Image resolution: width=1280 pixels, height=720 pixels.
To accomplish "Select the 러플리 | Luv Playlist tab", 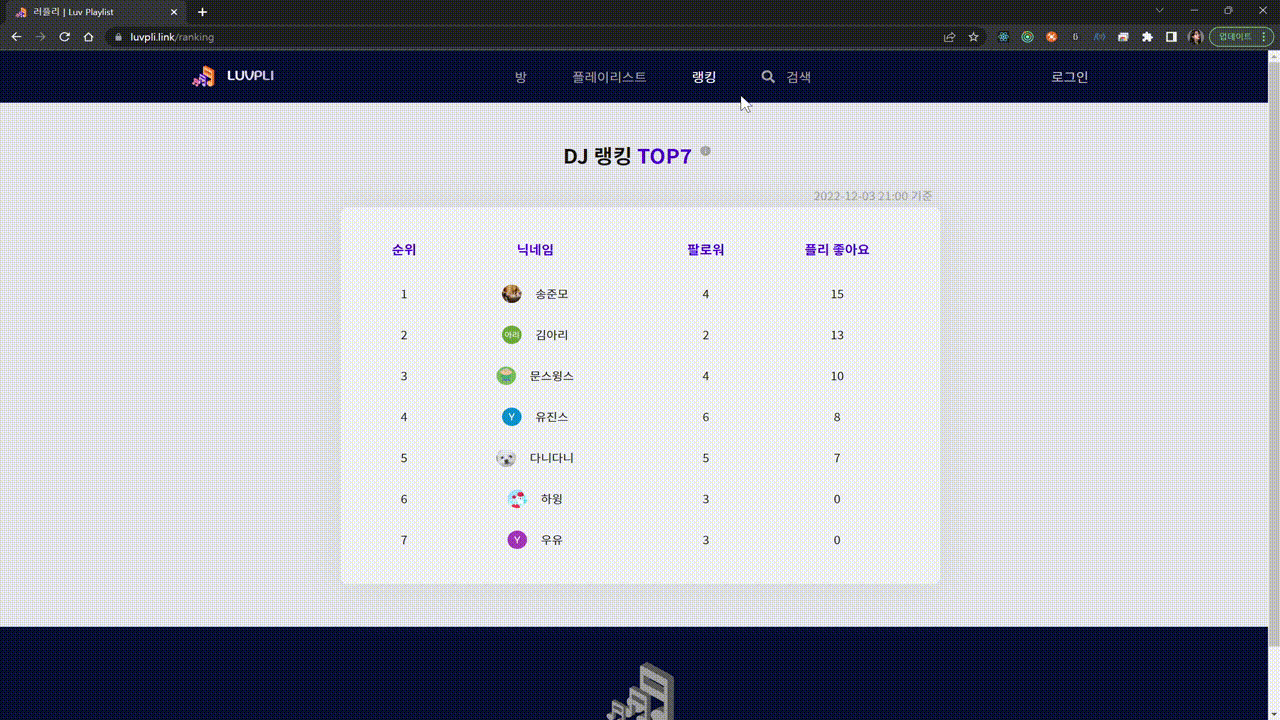I will (x=95, y=12).
